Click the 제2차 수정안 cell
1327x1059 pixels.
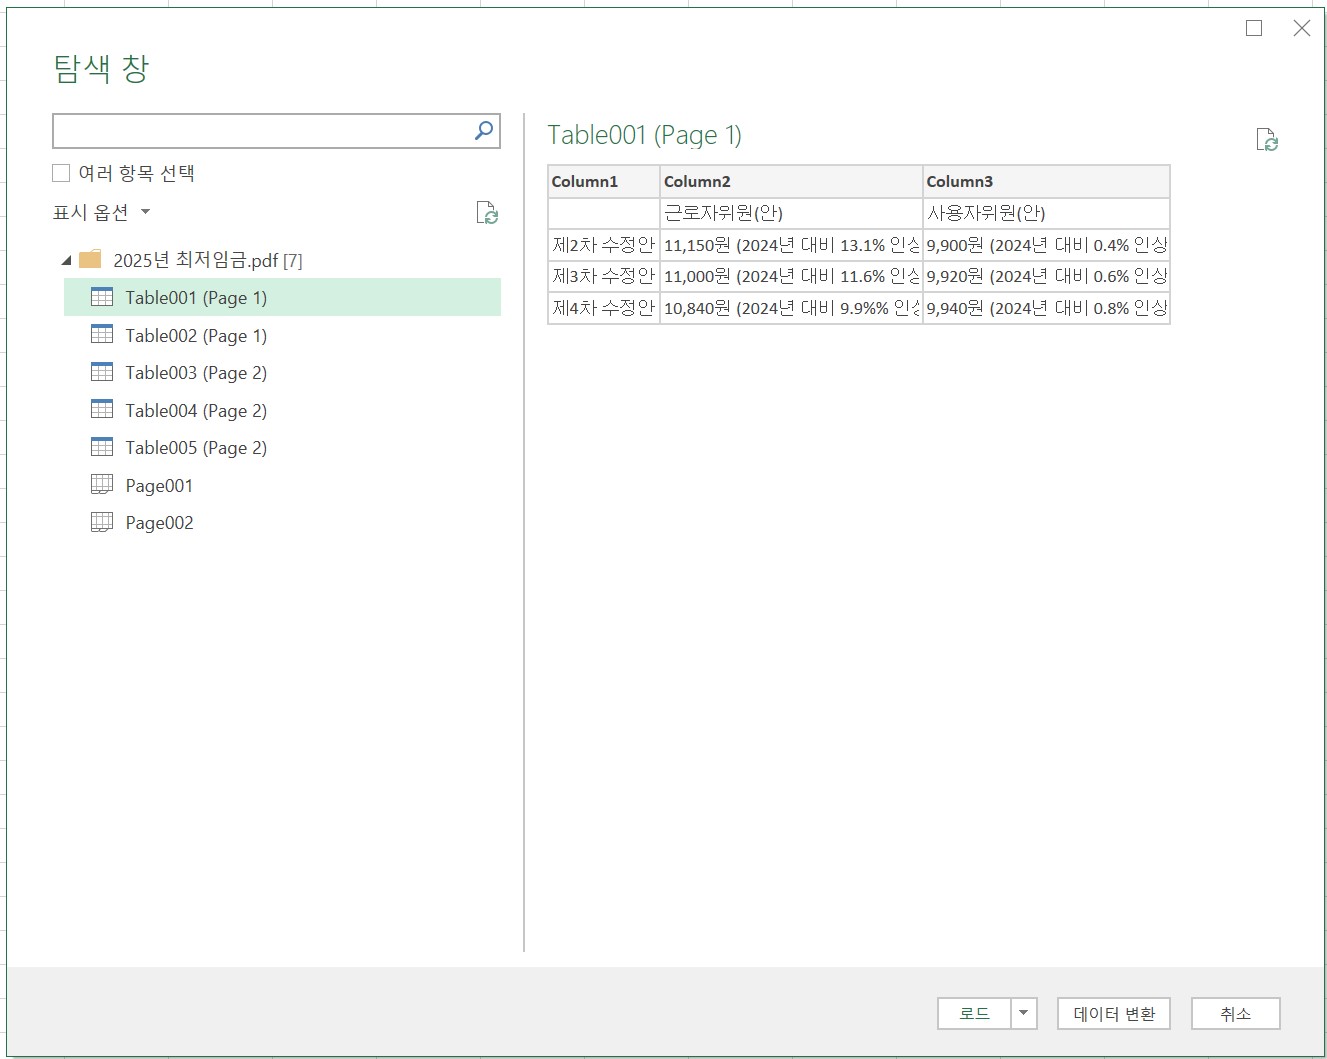(x=604, y=245)
